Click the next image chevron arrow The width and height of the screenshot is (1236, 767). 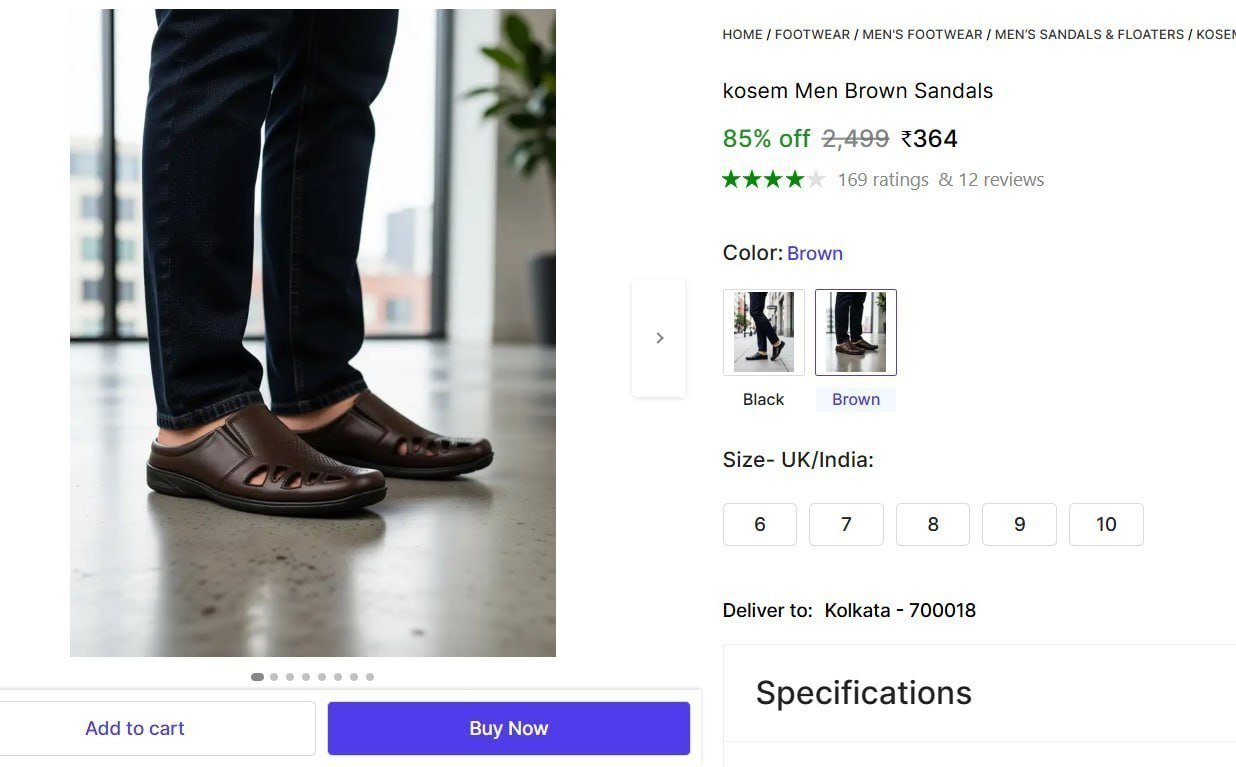point(659,338)
